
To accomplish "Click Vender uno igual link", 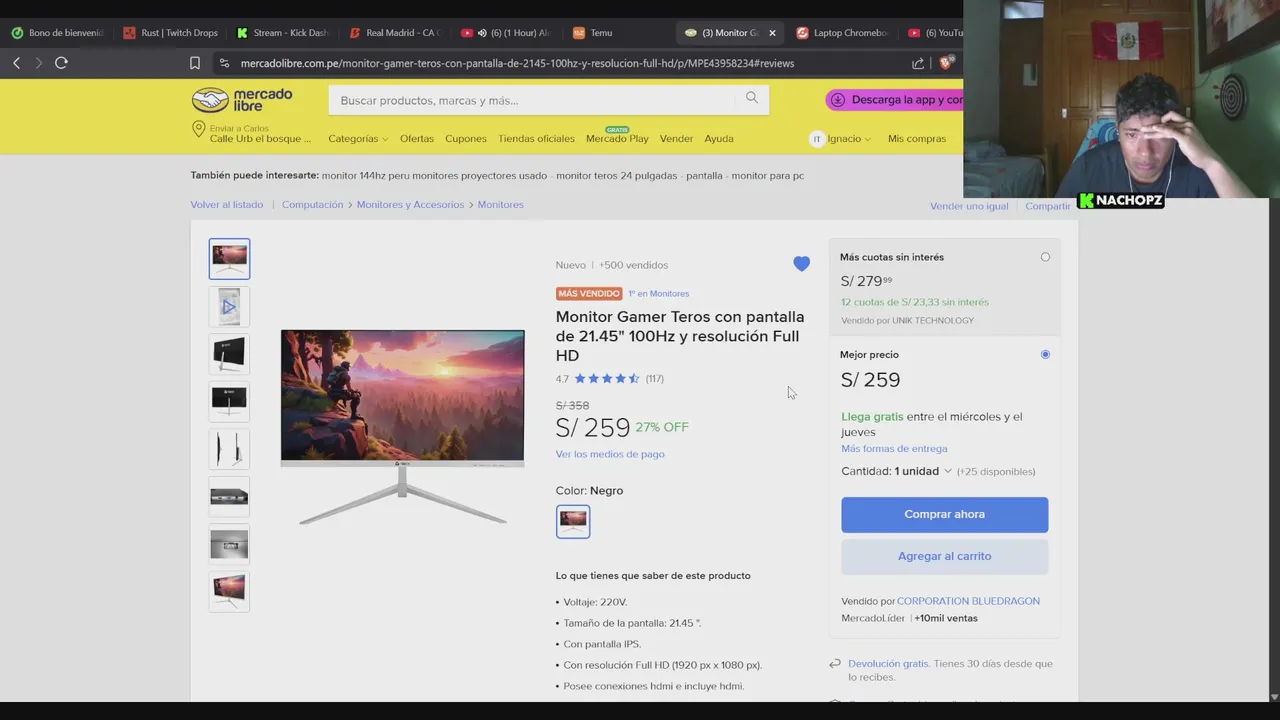I will point(969,206).
